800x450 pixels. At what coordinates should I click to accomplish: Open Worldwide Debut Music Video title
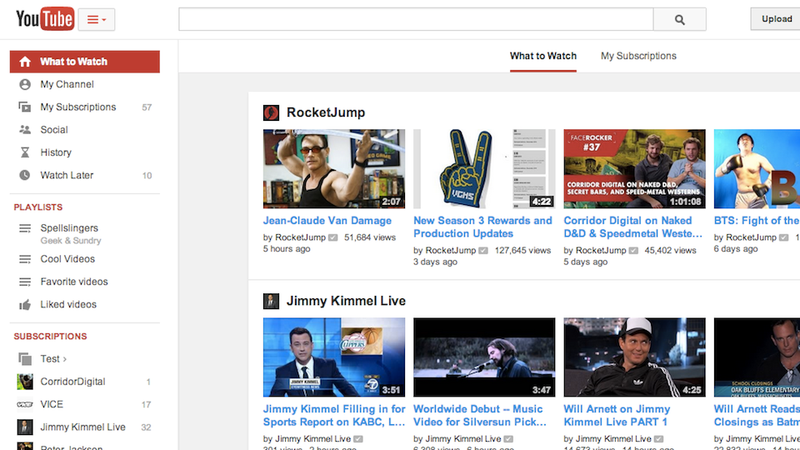[x=480, y=415]
